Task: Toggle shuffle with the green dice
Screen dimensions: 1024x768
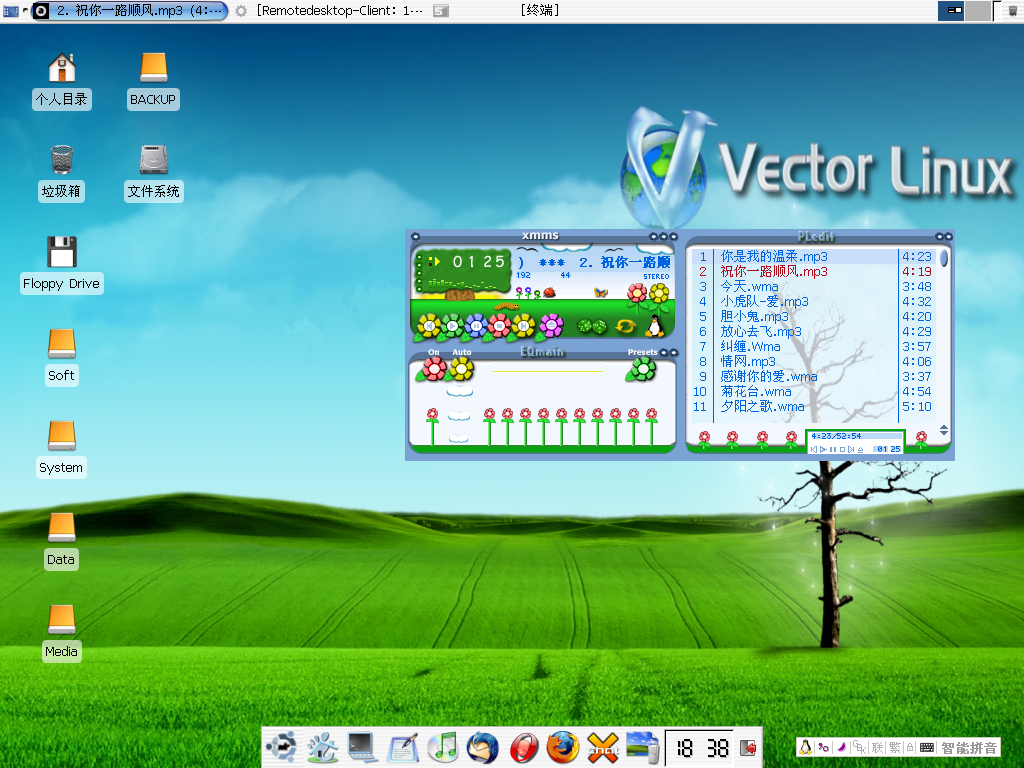Action: (592, 326)
